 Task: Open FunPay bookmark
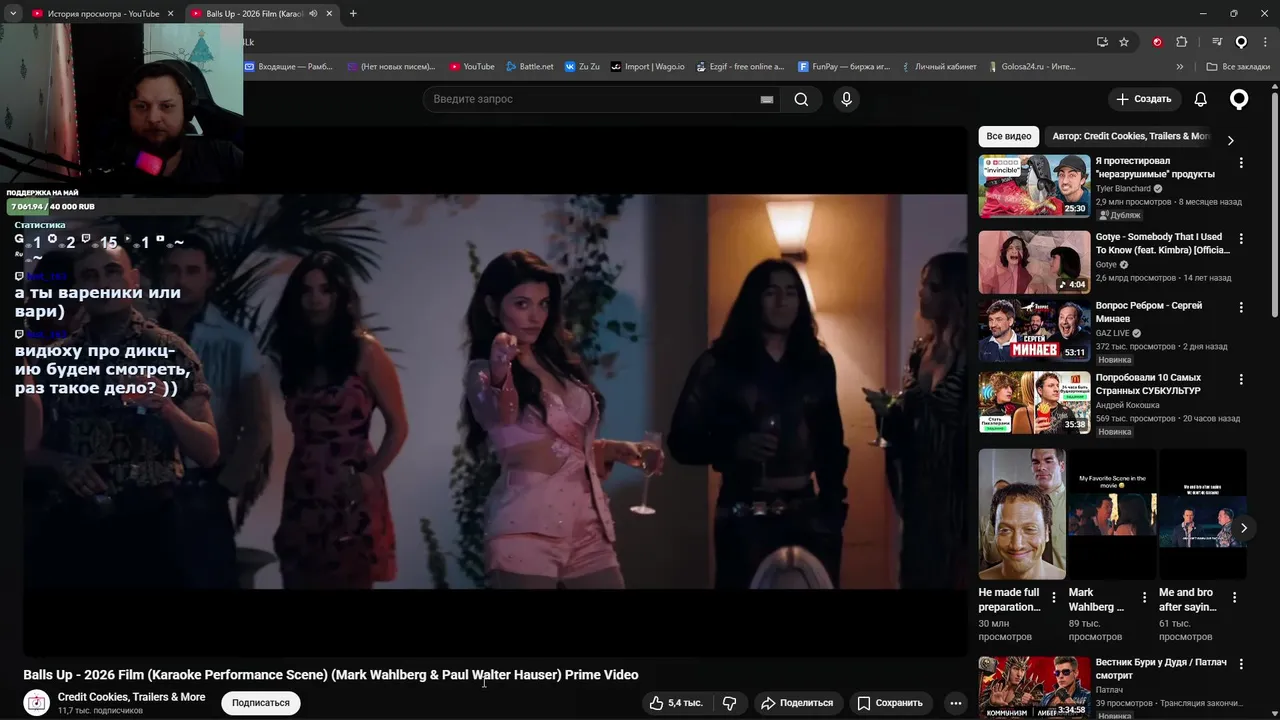[x=844, y=67]
